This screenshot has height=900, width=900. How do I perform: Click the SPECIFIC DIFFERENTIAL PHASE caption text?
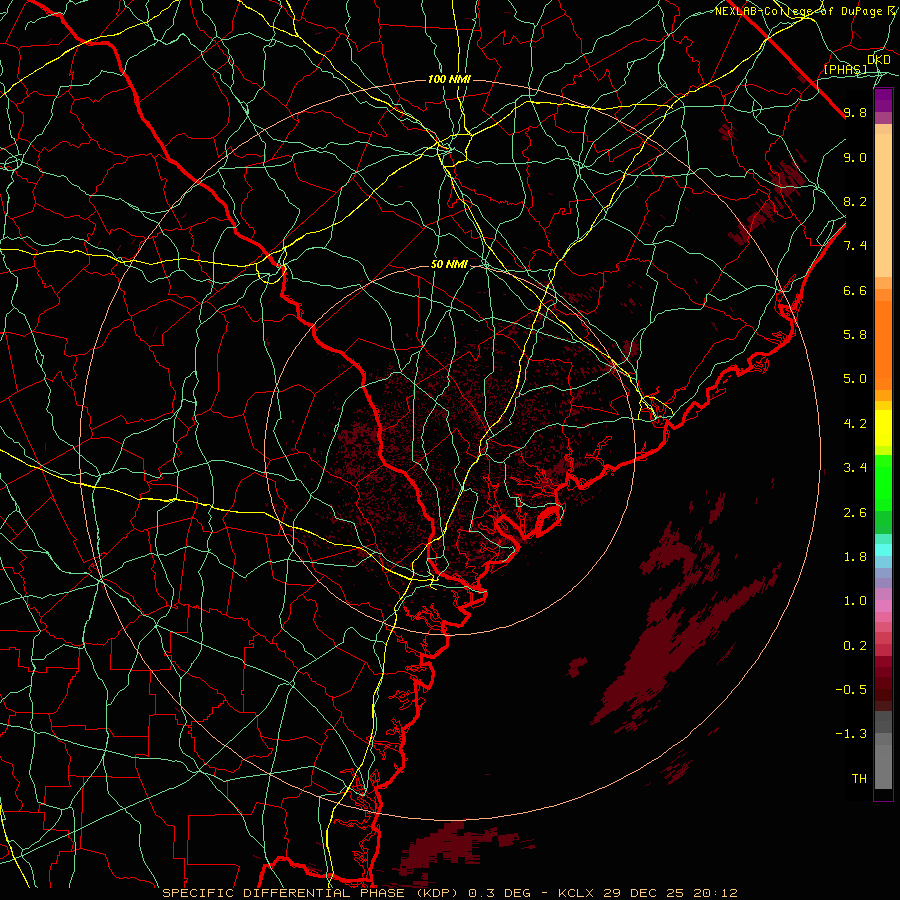[x=284, y=893]
